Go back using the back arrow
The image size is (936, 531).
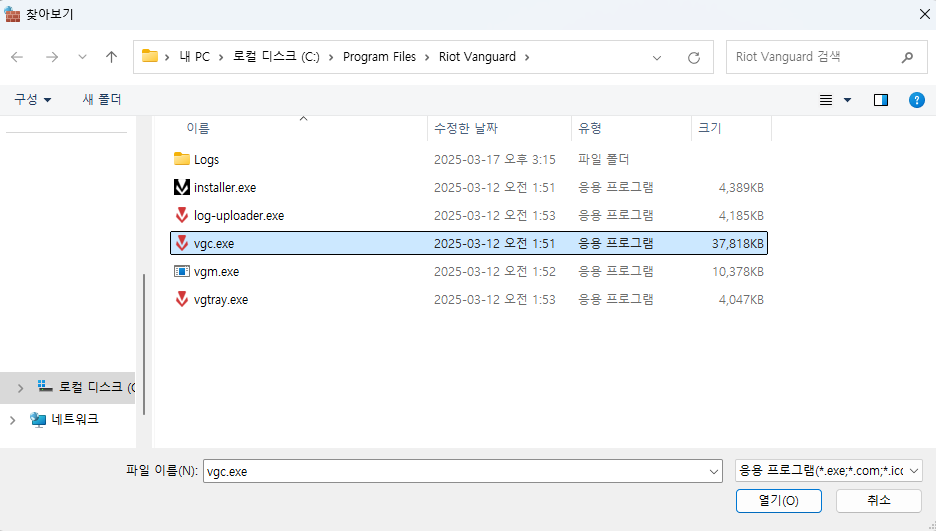17,57
